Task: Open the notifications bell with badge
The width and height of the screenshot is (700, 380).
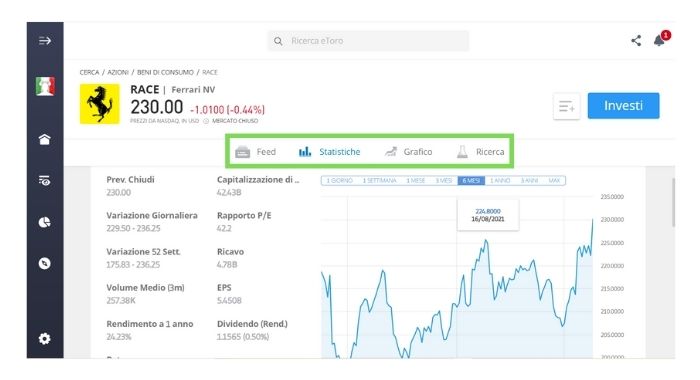Action: 660,40
